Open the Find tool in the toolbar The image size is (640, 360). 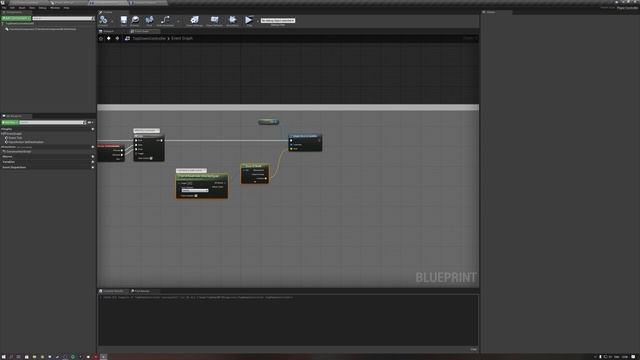coord(149,20)
